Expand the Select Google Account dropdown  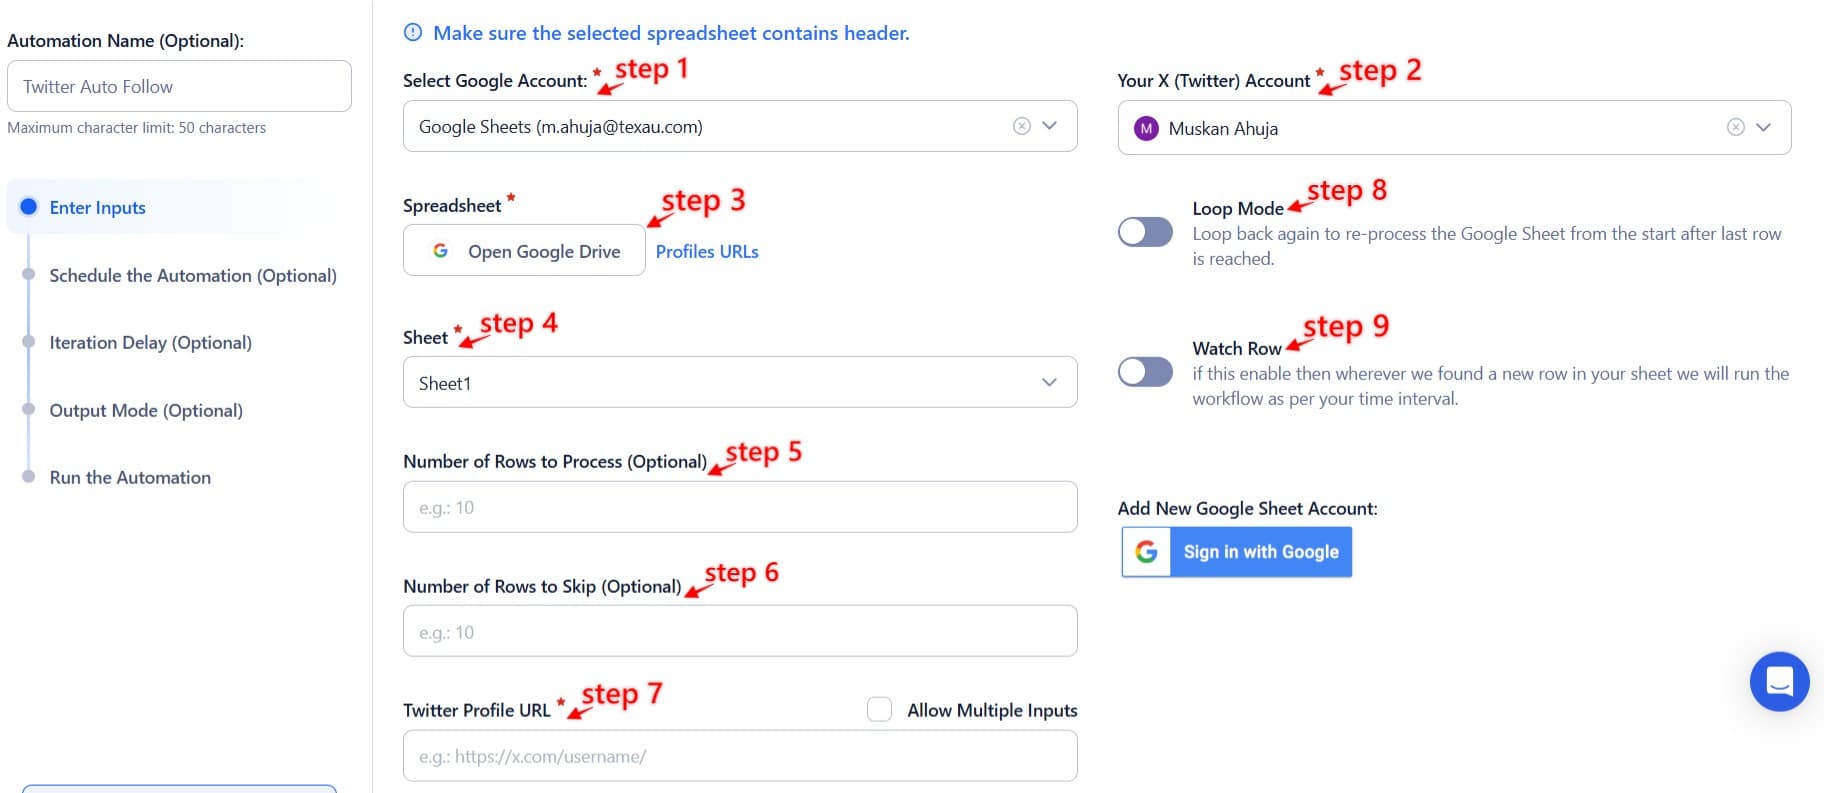coord(1049,126)
